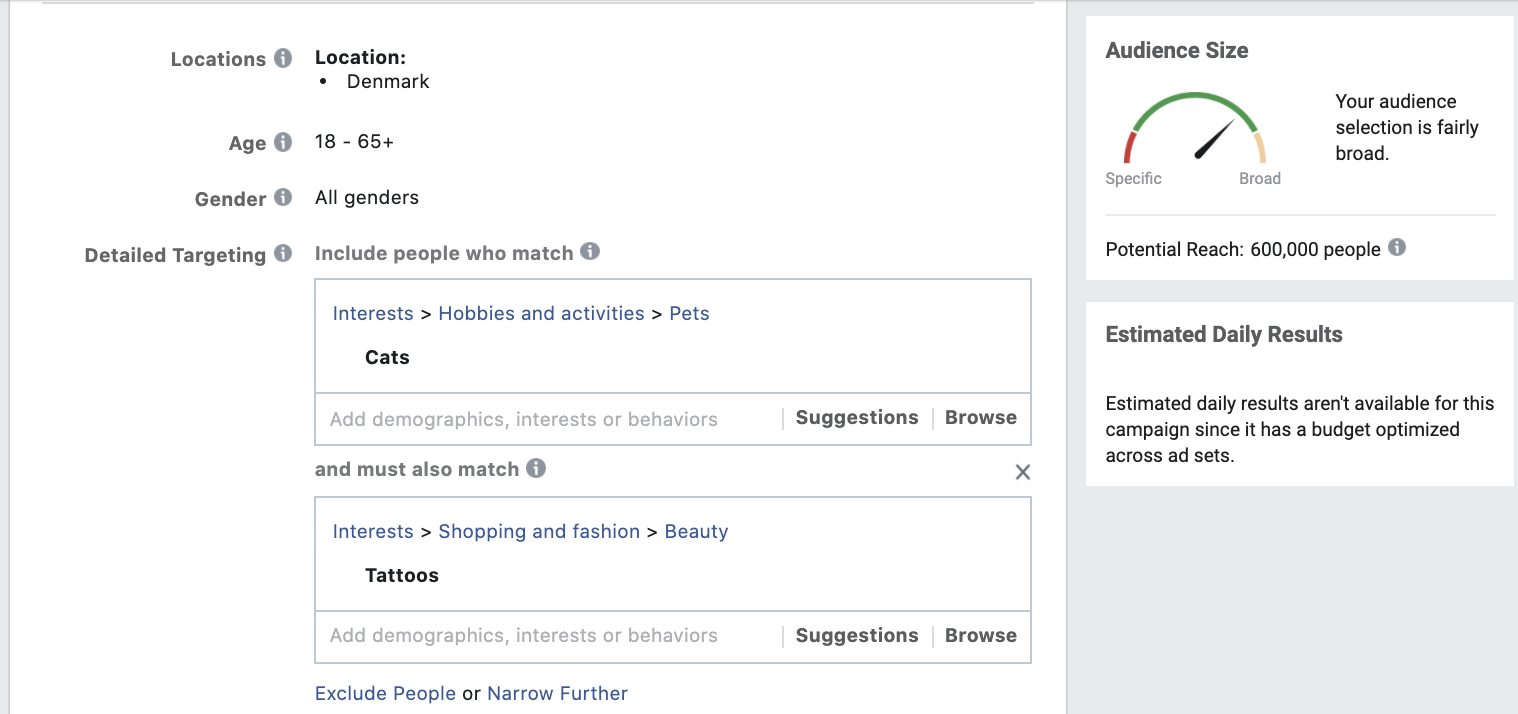Click Shopping and fashion breadcrumb link
This screenshot has height=714, width=1518.
click(x=539, y=532)
